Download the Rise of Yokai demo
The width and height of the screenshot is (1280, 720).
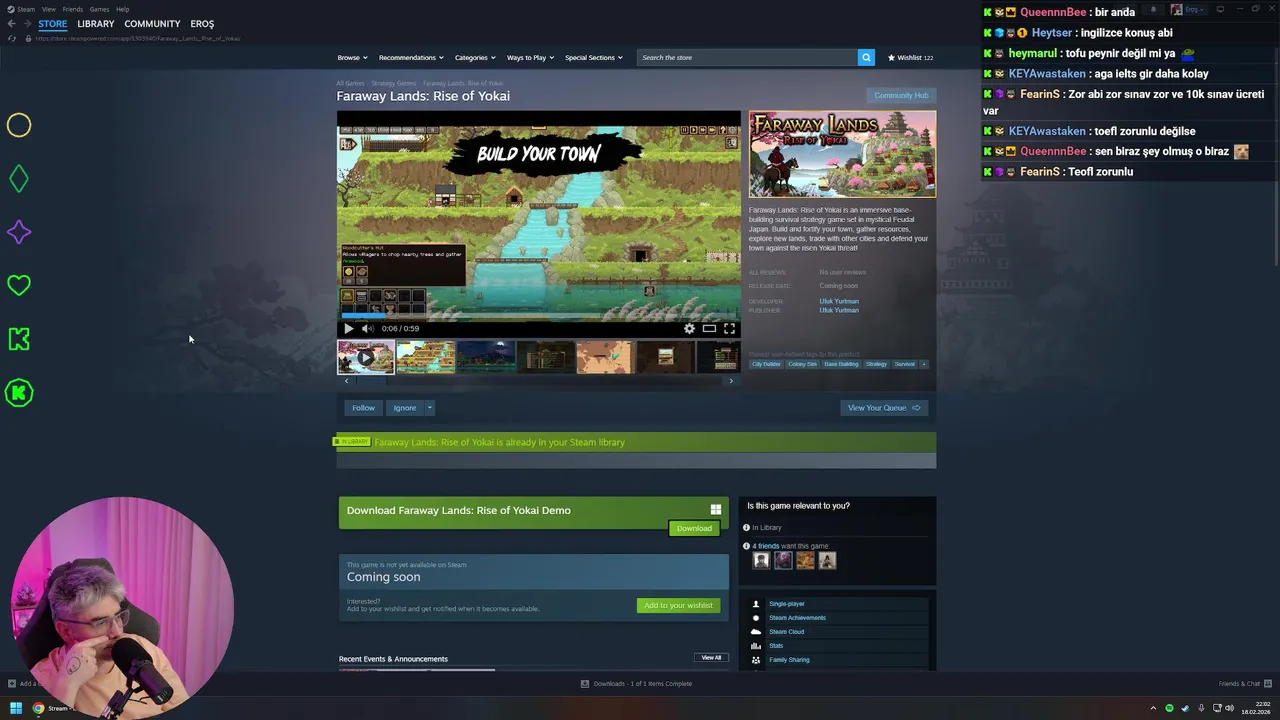[x=694, y=528]
